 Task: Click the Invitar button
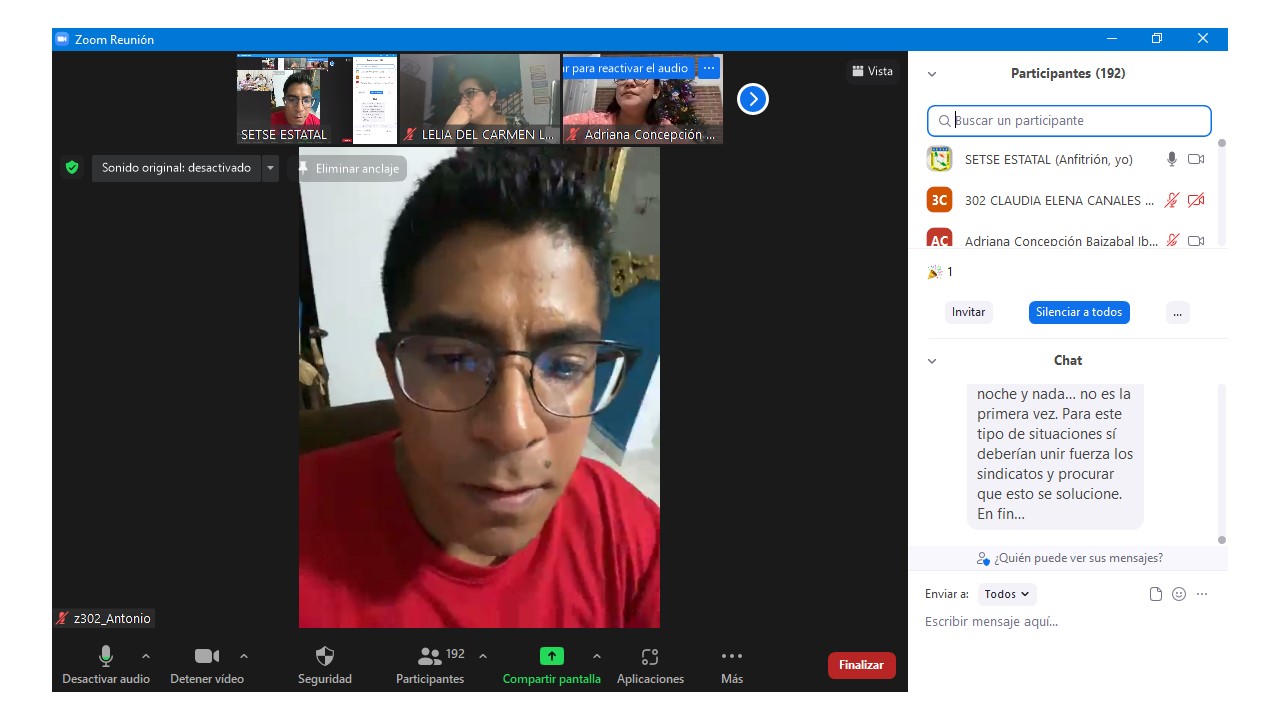click(x=968, y=312)
